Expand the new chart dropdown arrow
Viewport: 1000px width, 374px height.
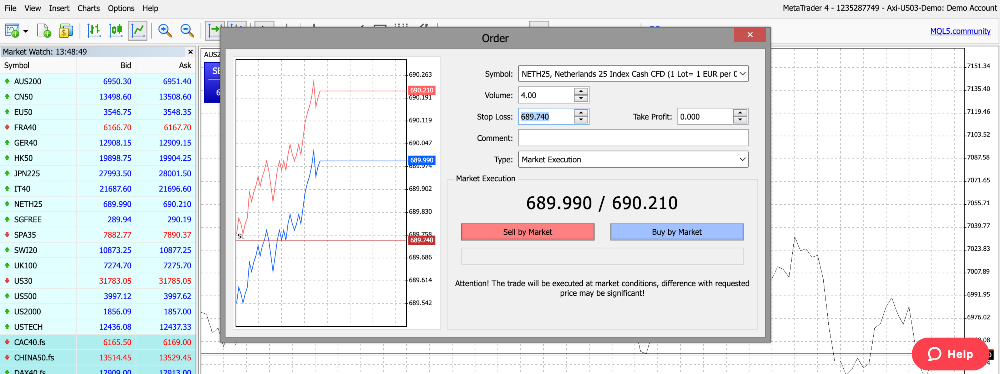[26, 31]
